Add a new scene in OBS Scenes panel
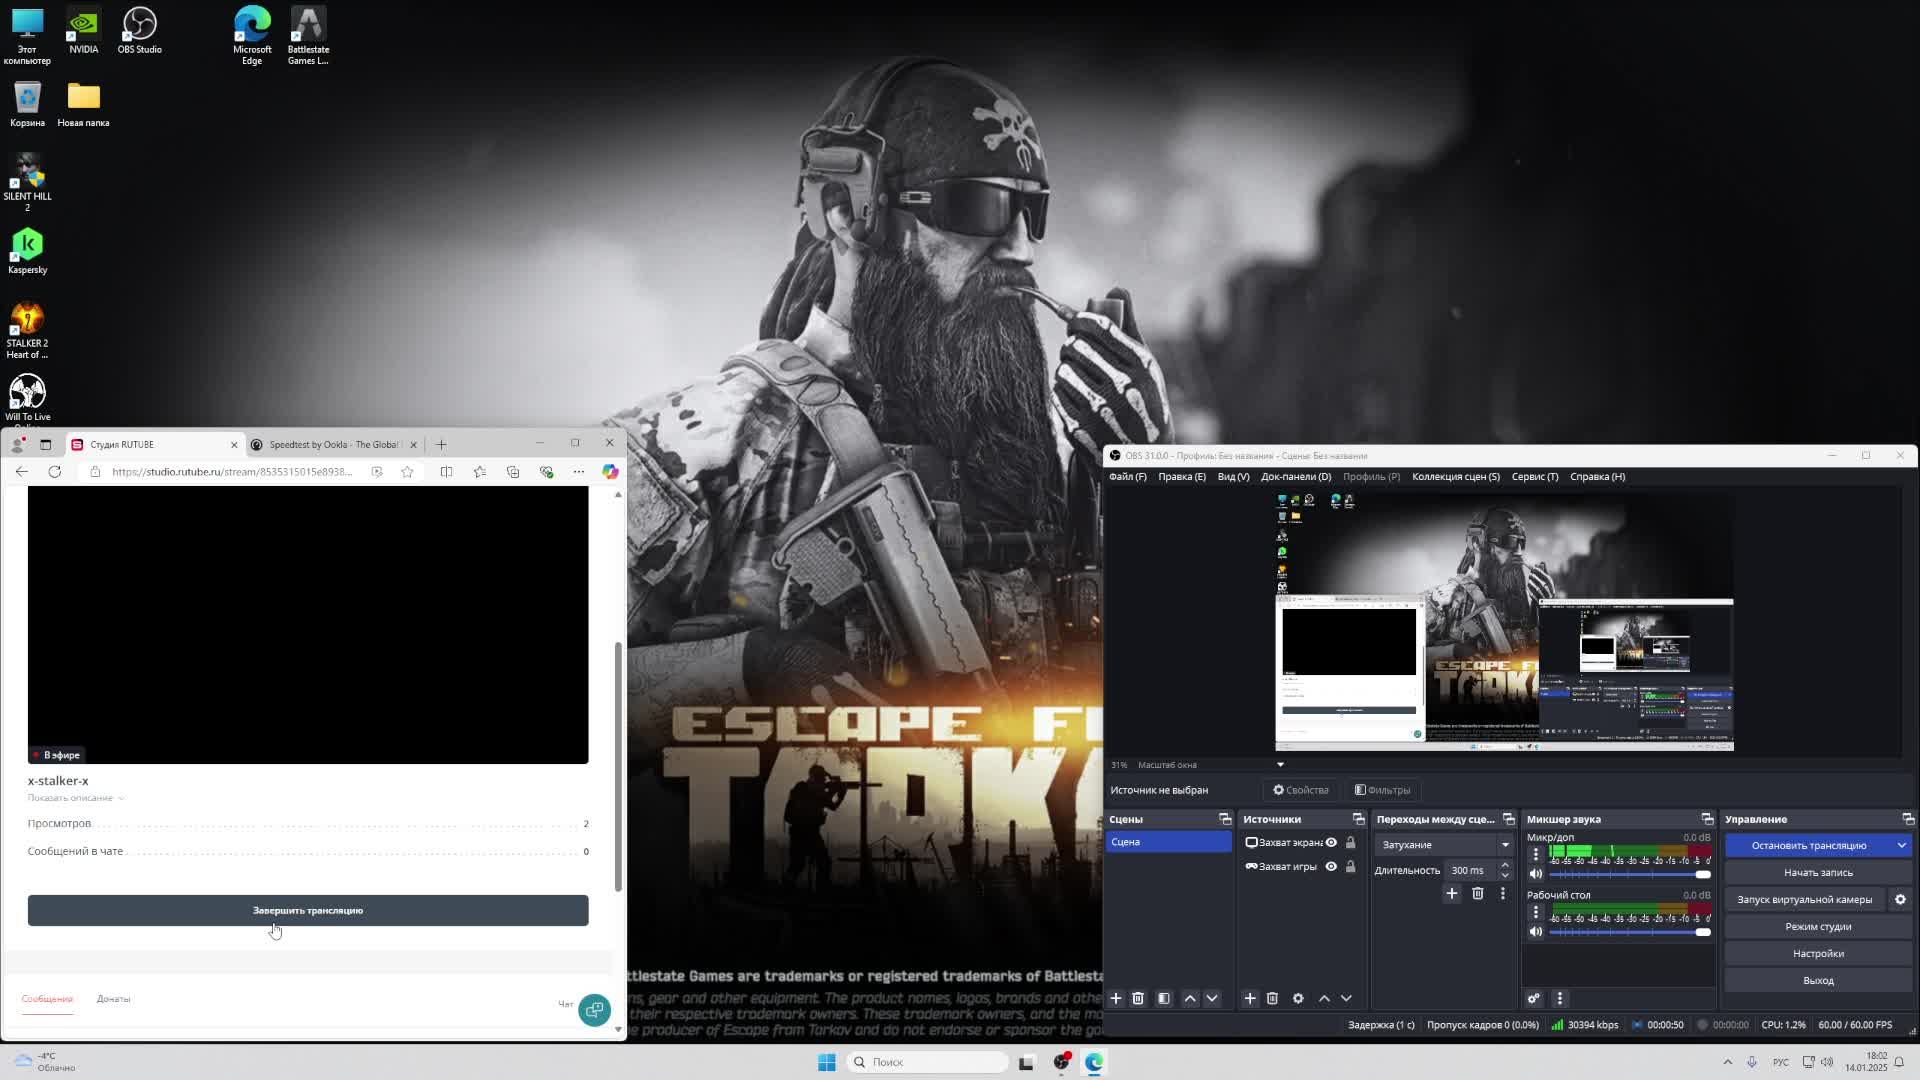This screenshot has width=1920, height=1080. (x=1116, y=998)
